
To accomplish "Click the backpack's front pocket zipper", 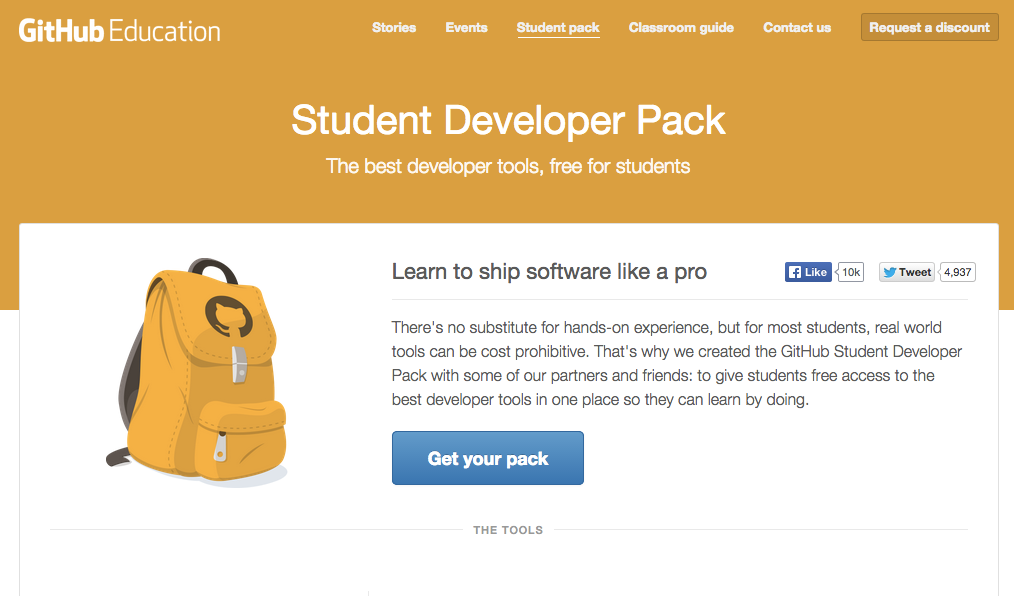I will click(220, 446).
